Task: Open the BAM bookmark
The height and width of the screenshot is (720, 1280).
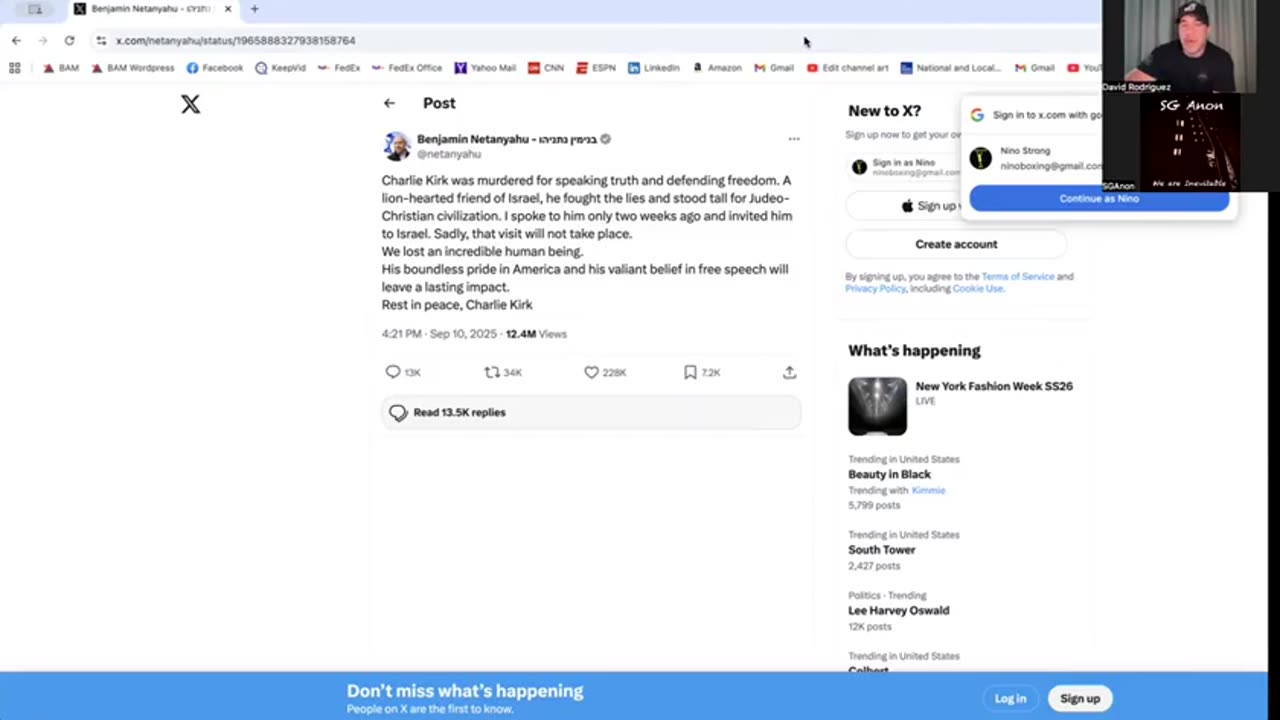Action: coord(61,68)
